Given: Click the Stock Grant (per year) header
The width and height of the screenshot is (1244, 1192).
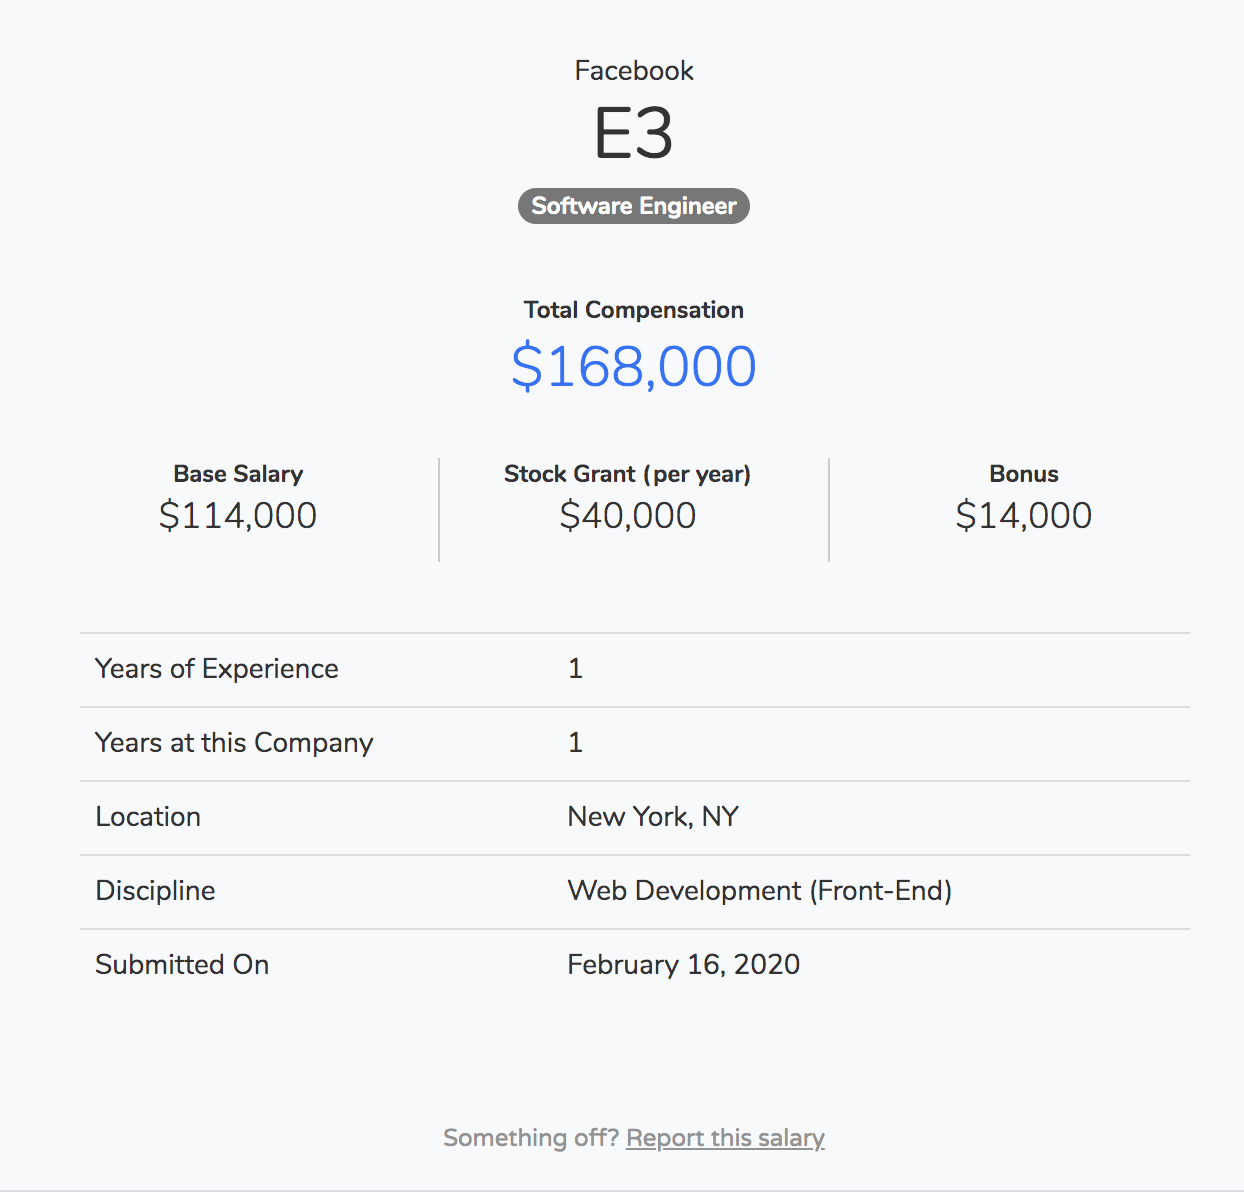Looking at the screenshot, I should (x=627, y=474).
